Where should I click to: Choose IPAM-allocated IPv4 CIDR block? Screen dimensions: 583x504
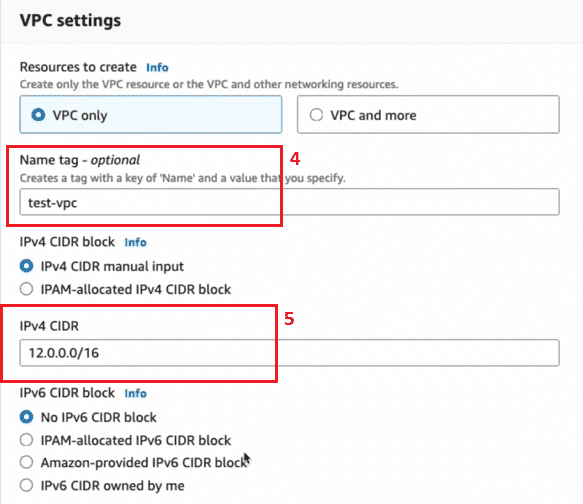tap(125, 289)
